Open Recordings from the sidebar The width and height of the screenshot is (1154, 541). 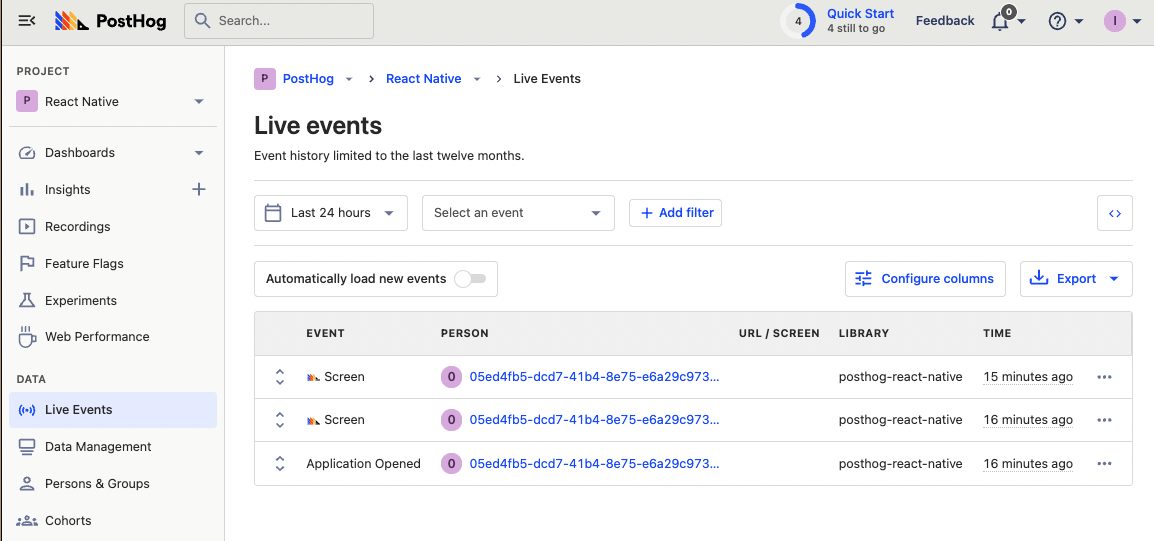77,227
